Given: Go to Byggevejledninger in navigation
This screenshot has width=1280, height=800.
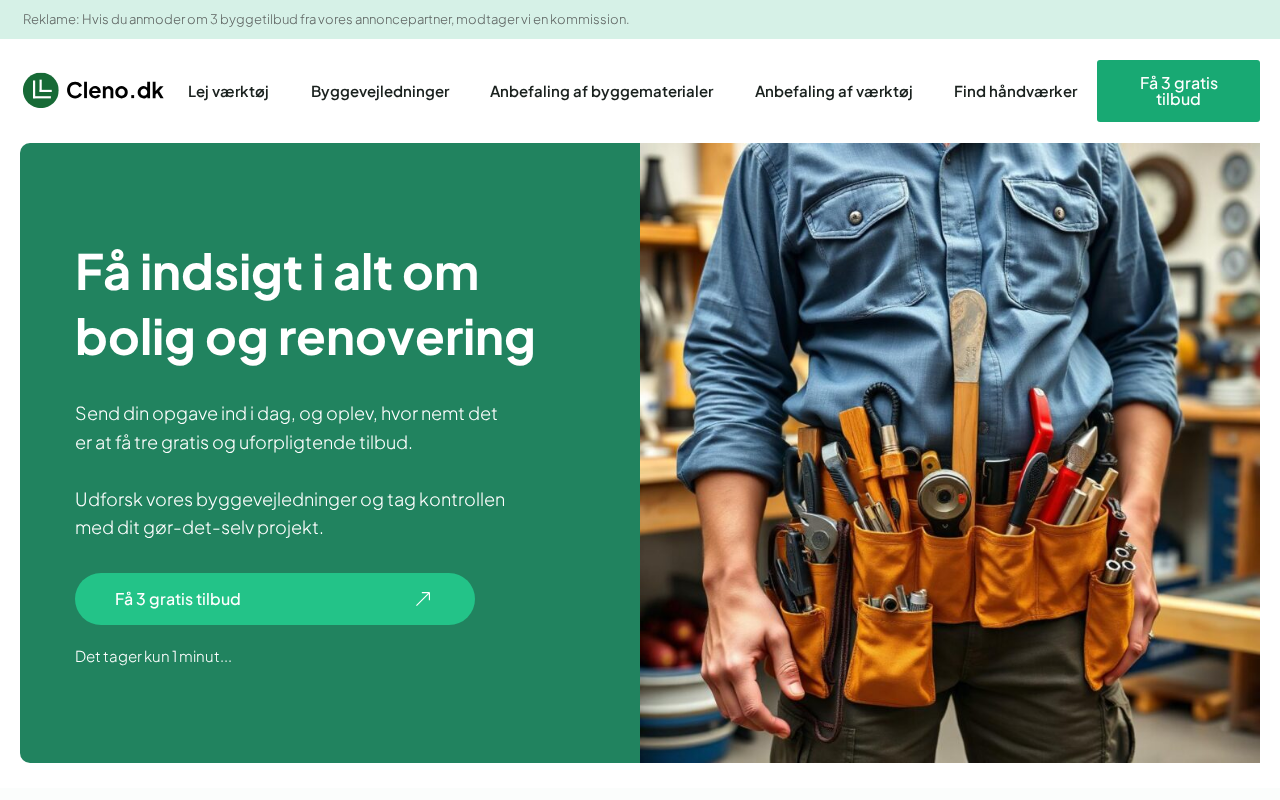Looking at the screenshot, I should pyautogui.click(x=380, y=91).
